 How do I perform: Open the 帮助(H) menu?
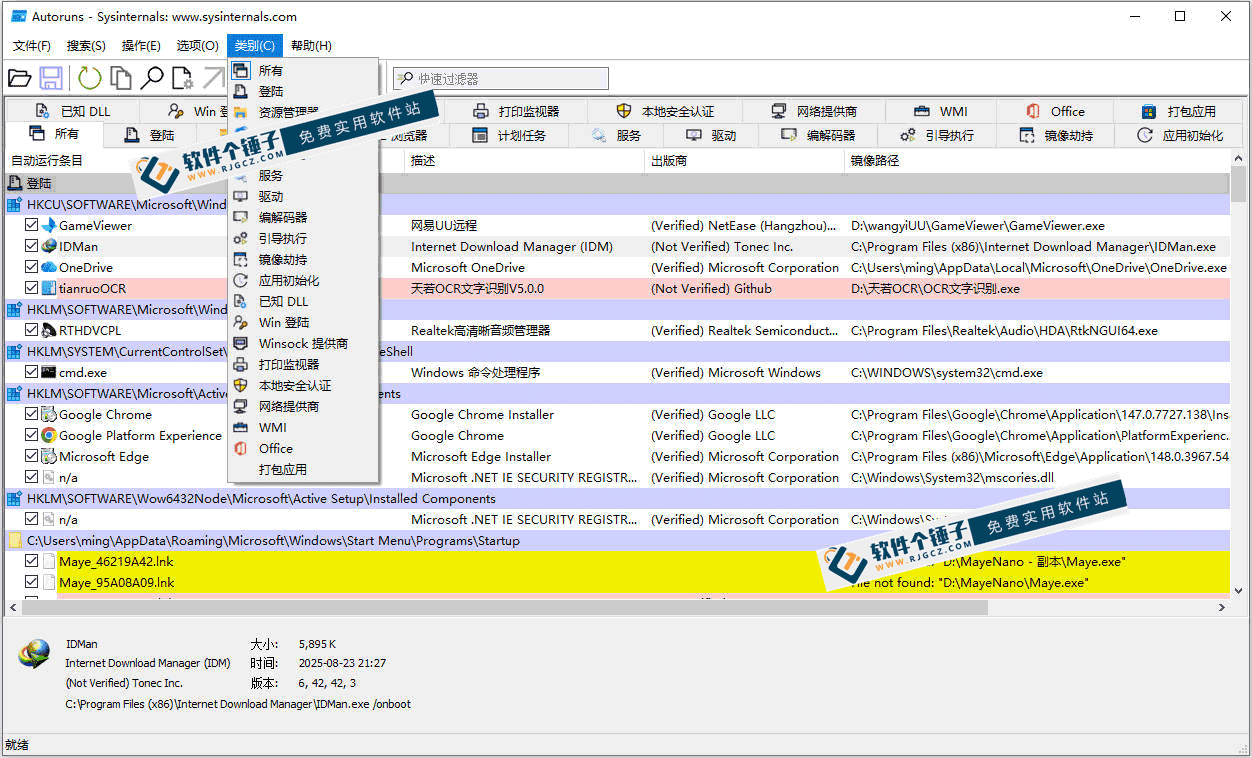click(x=311, y=46)
